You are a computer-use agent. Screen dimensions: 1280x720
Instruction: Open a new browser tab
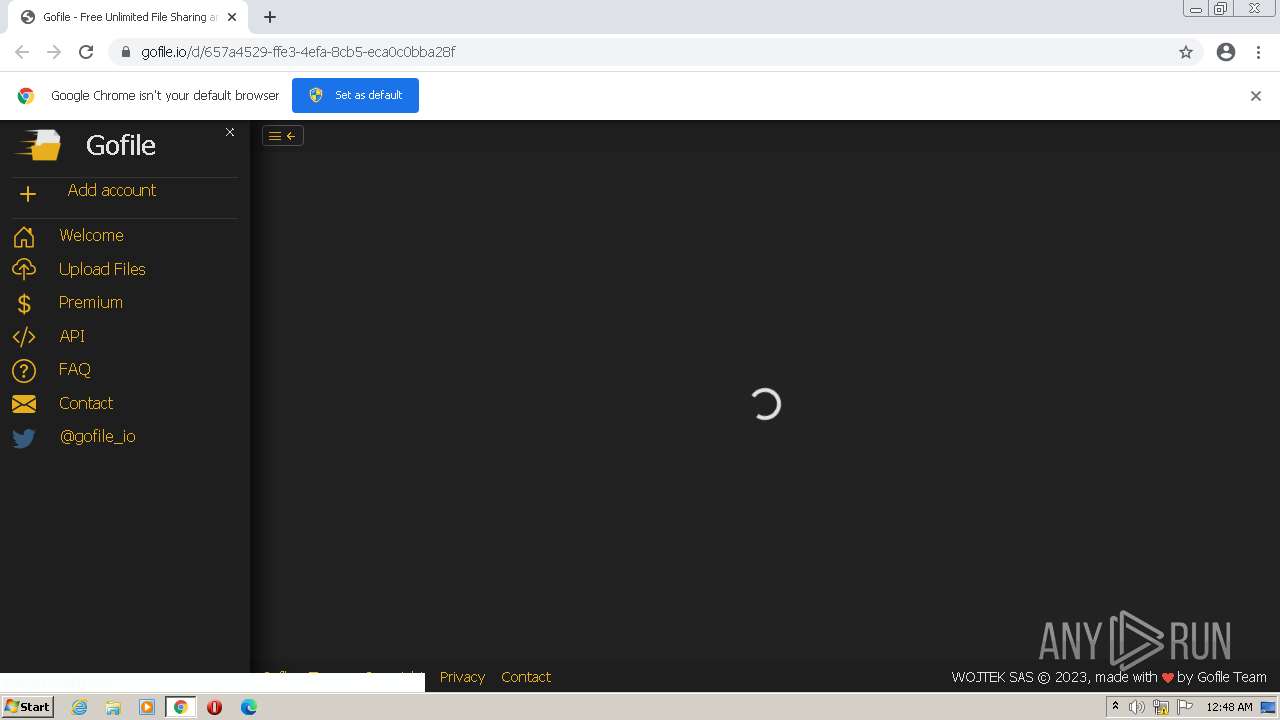pyautogui.click(x=270, y=17)
